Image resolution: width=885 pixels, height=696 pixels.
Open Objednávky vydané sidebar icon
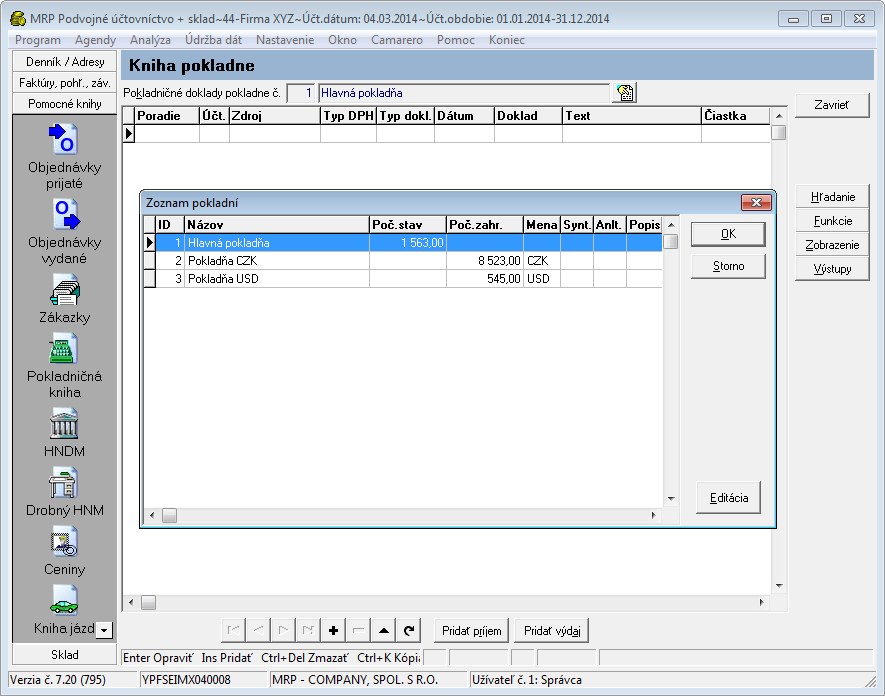66,214
